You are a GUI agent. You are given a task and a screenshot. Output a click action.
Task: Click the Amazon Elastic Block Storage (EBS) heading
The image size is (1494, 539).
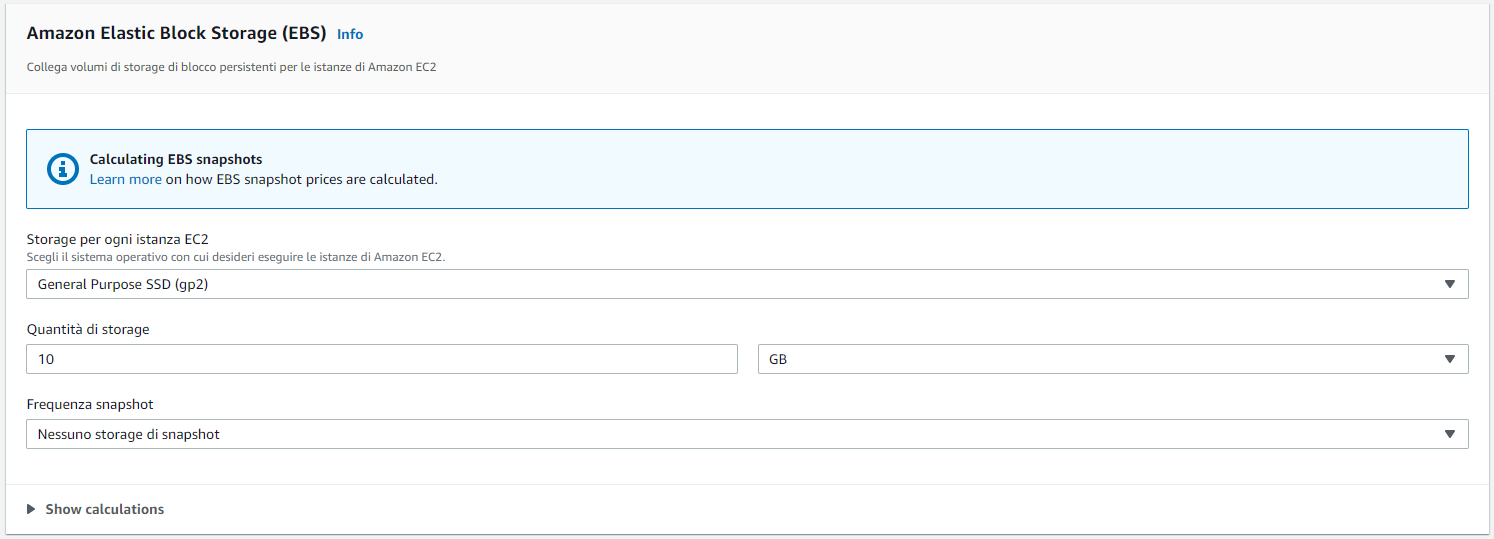pyautogui.click(x=176, y=33)
